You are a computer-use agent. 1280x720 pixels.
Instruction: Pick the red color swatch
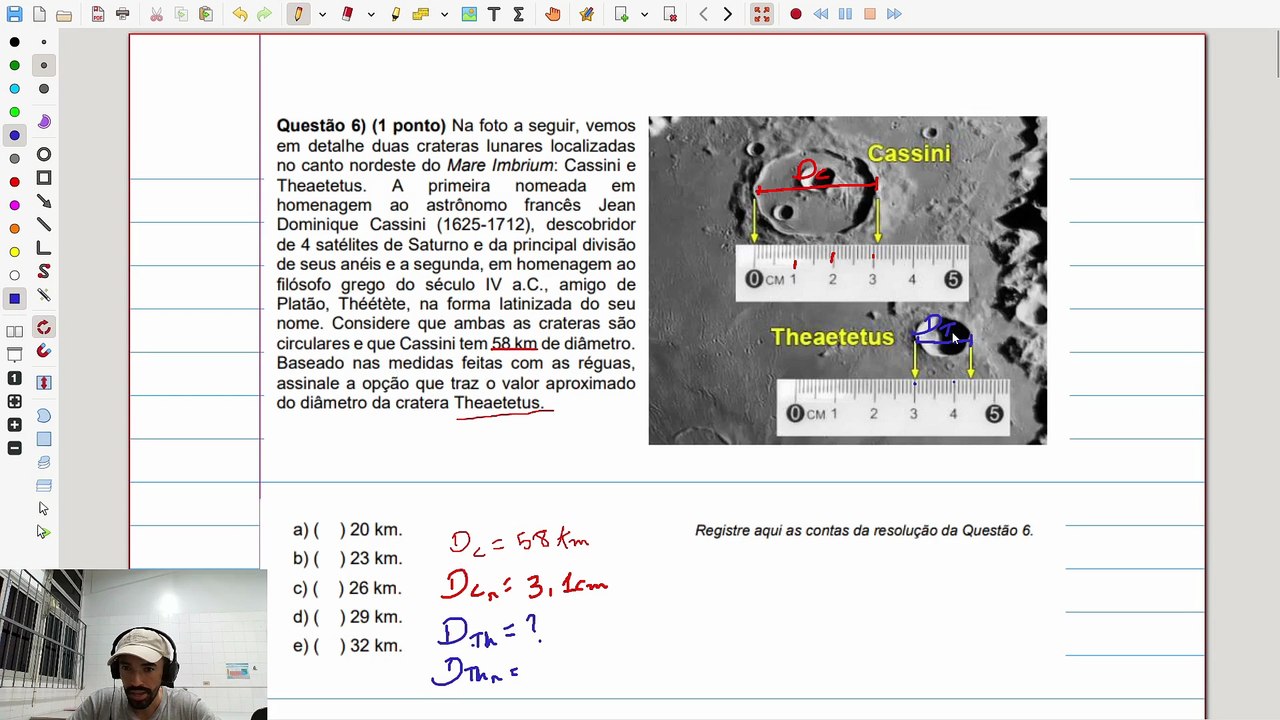coord(14,182)
